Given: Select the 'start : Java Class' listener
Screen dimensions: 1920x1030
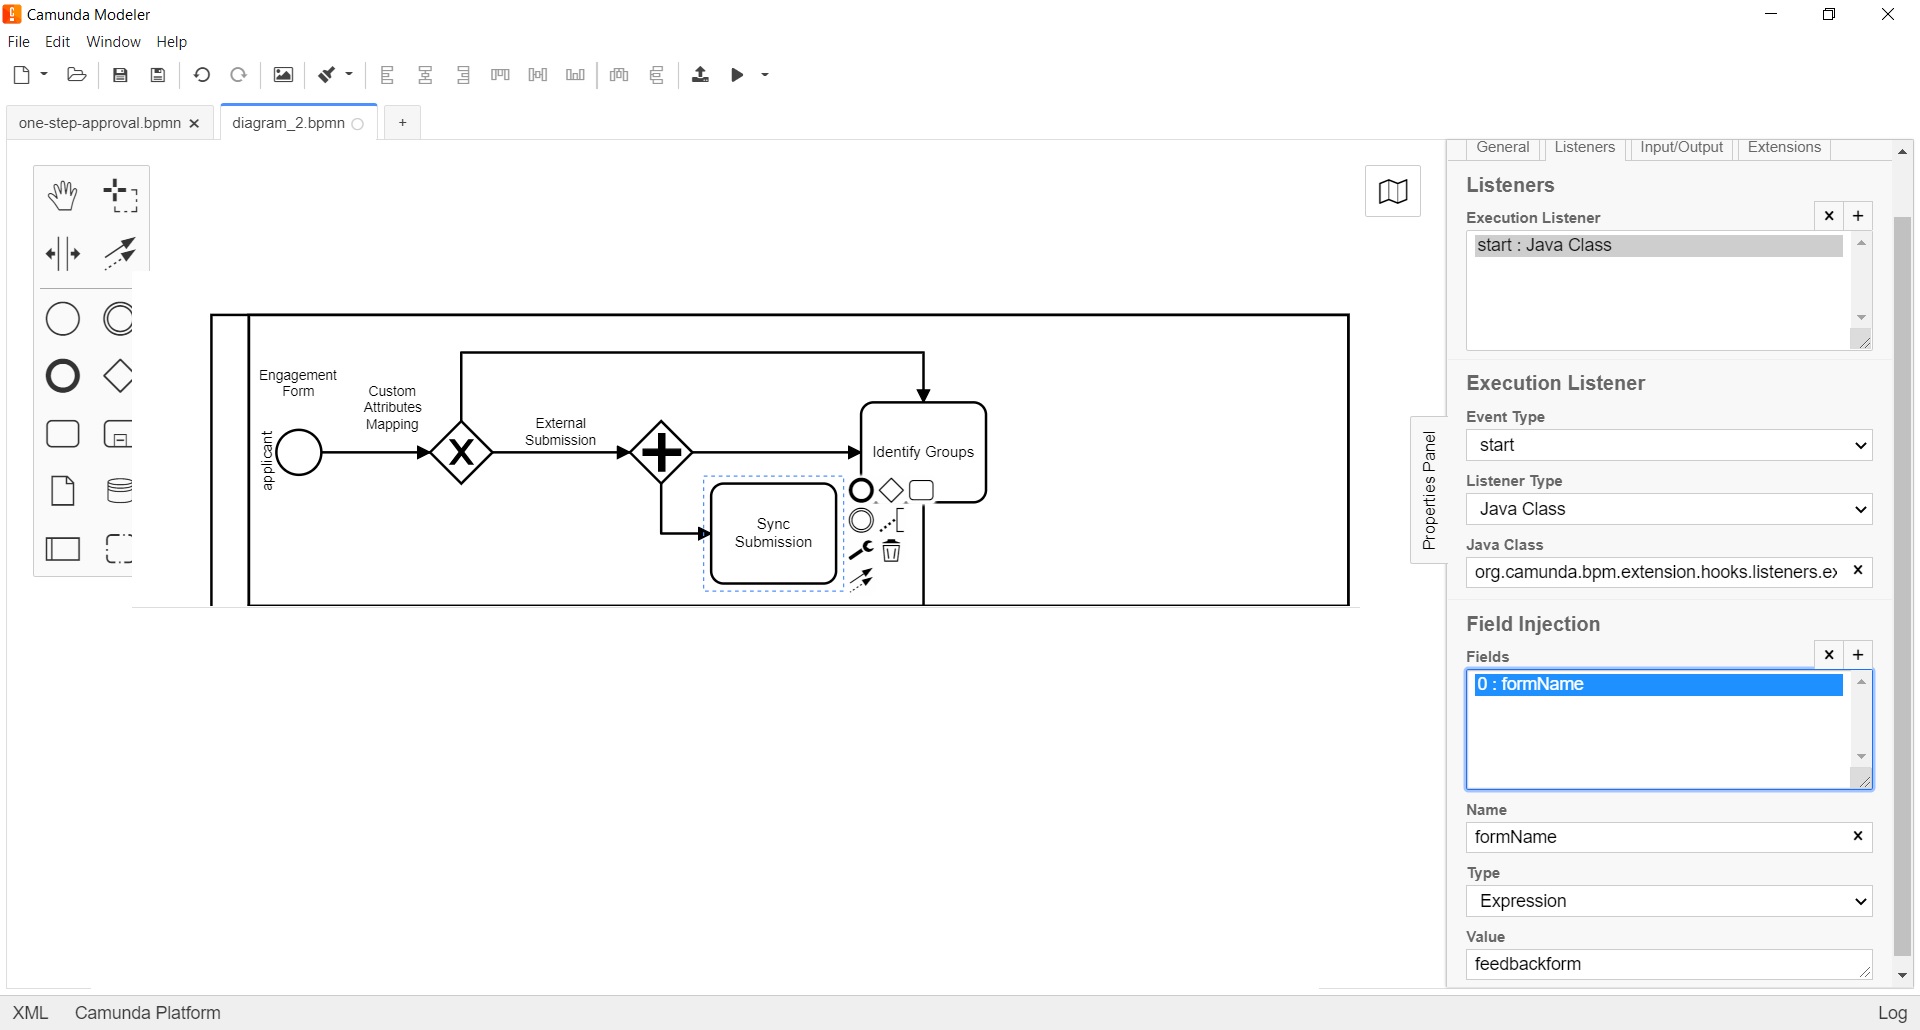Looking at the screenshot, I should (1659, 246).
